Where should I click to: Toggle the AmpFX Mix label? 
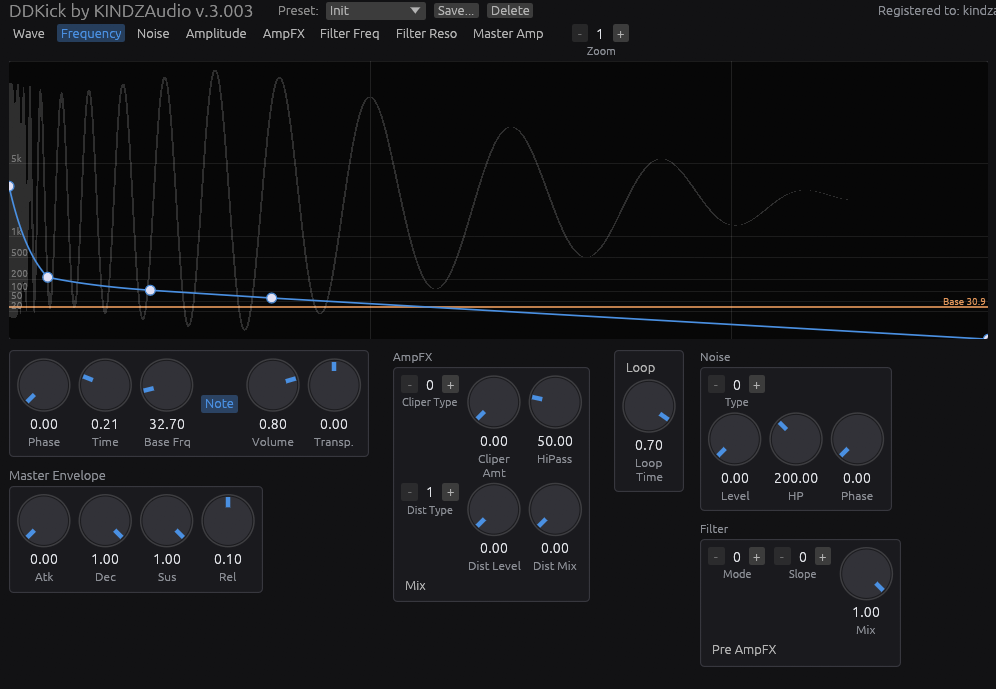coord(415,585)
